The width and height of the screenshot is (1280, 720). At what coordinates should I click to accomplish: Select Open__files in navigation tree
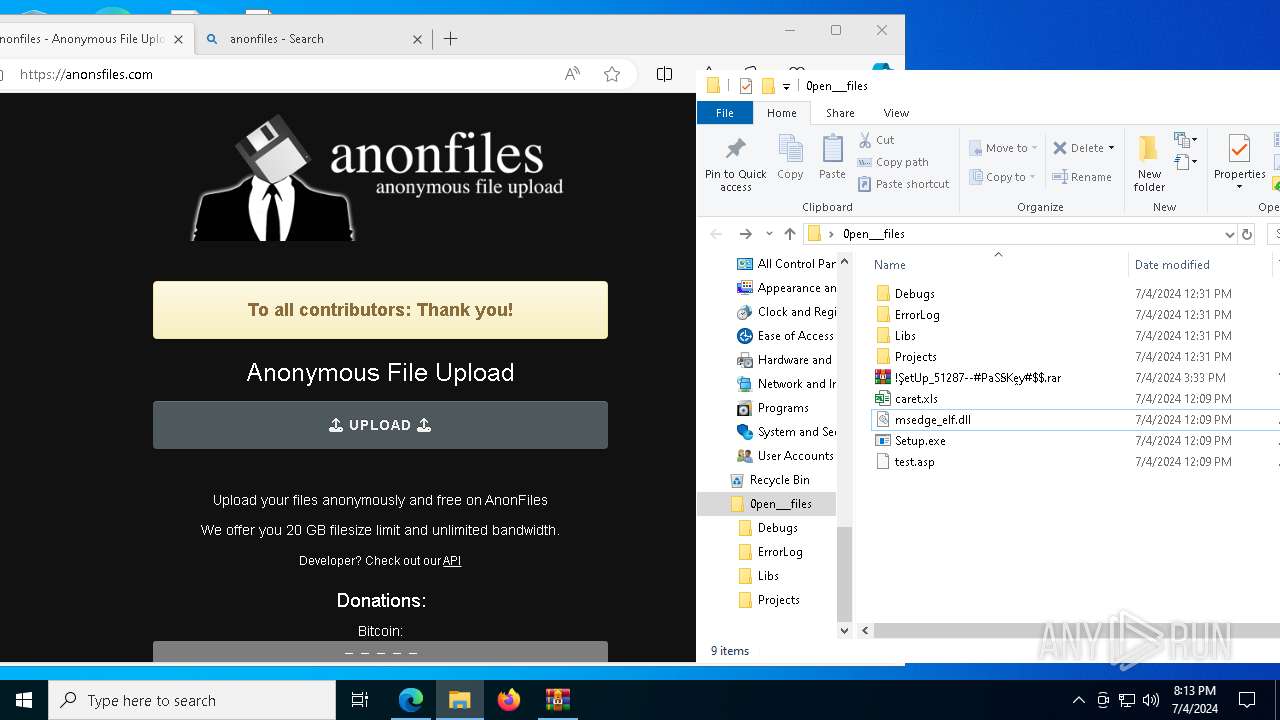coord(770,504)
